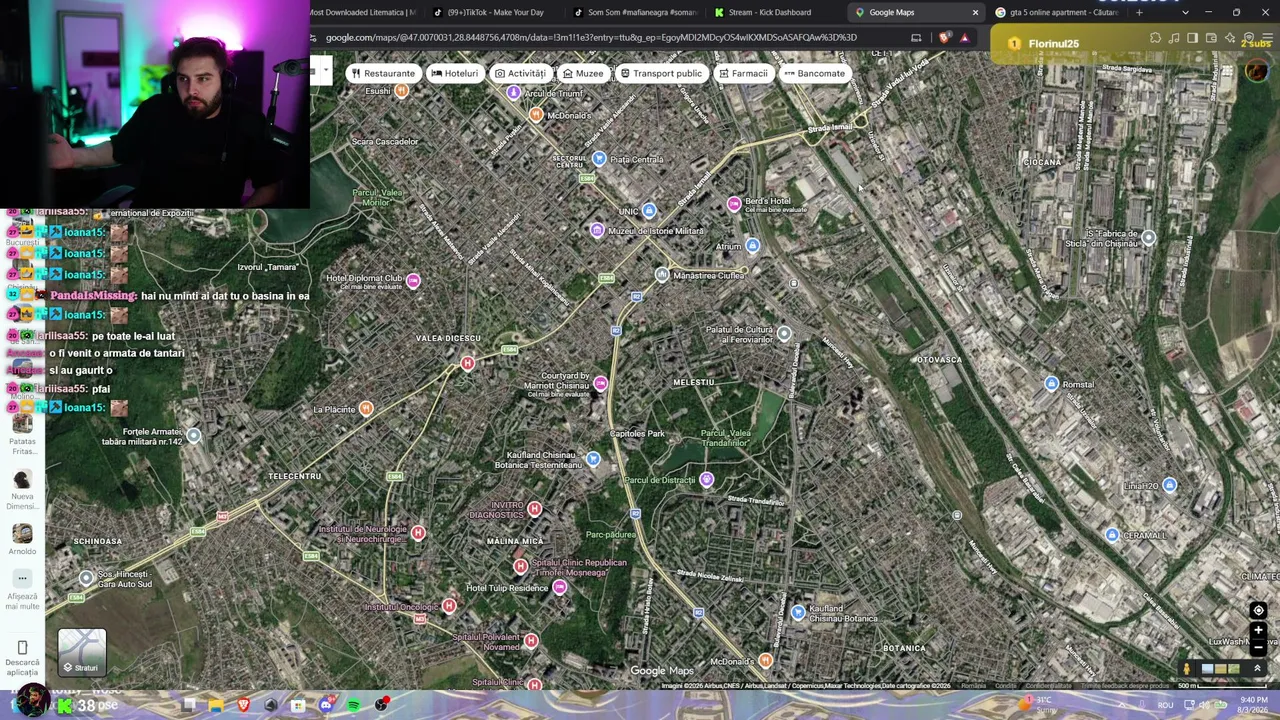Screen dimensions: 1280x720
Task: Show Transport public on map
Action: 661,73
